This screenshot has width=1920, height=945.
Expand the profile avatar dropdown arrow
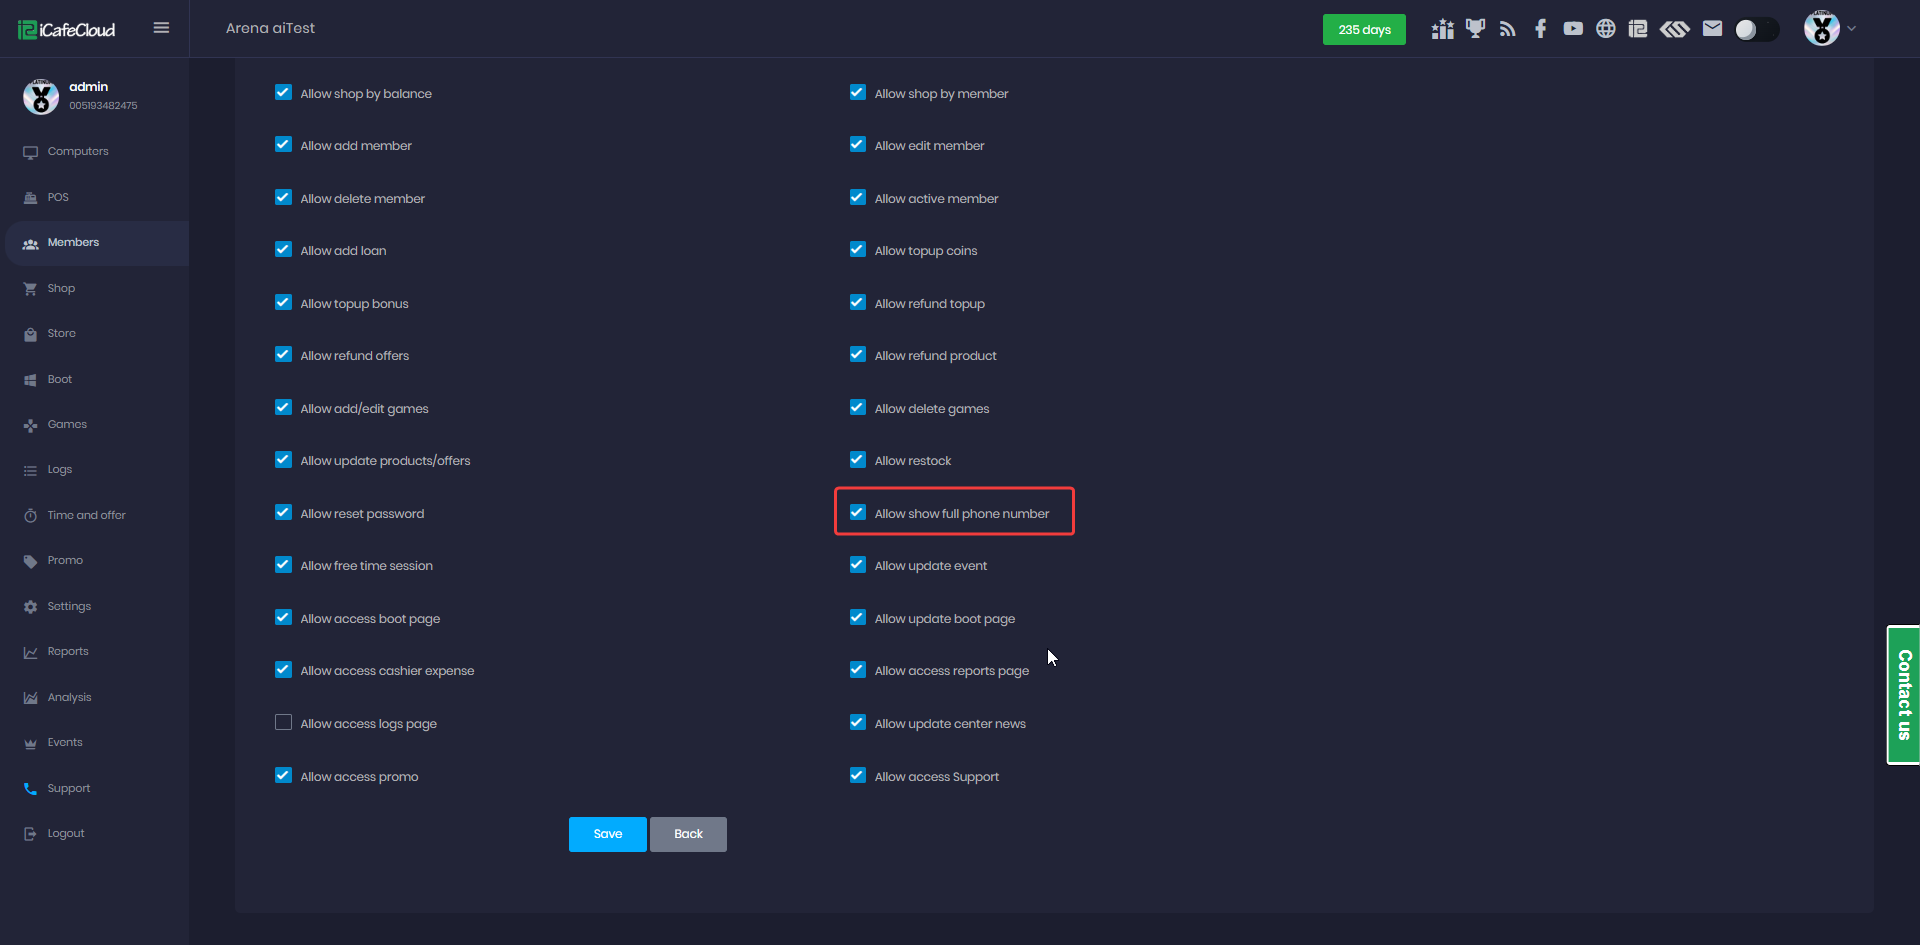pyautogui.click(x=1851, y=29)
